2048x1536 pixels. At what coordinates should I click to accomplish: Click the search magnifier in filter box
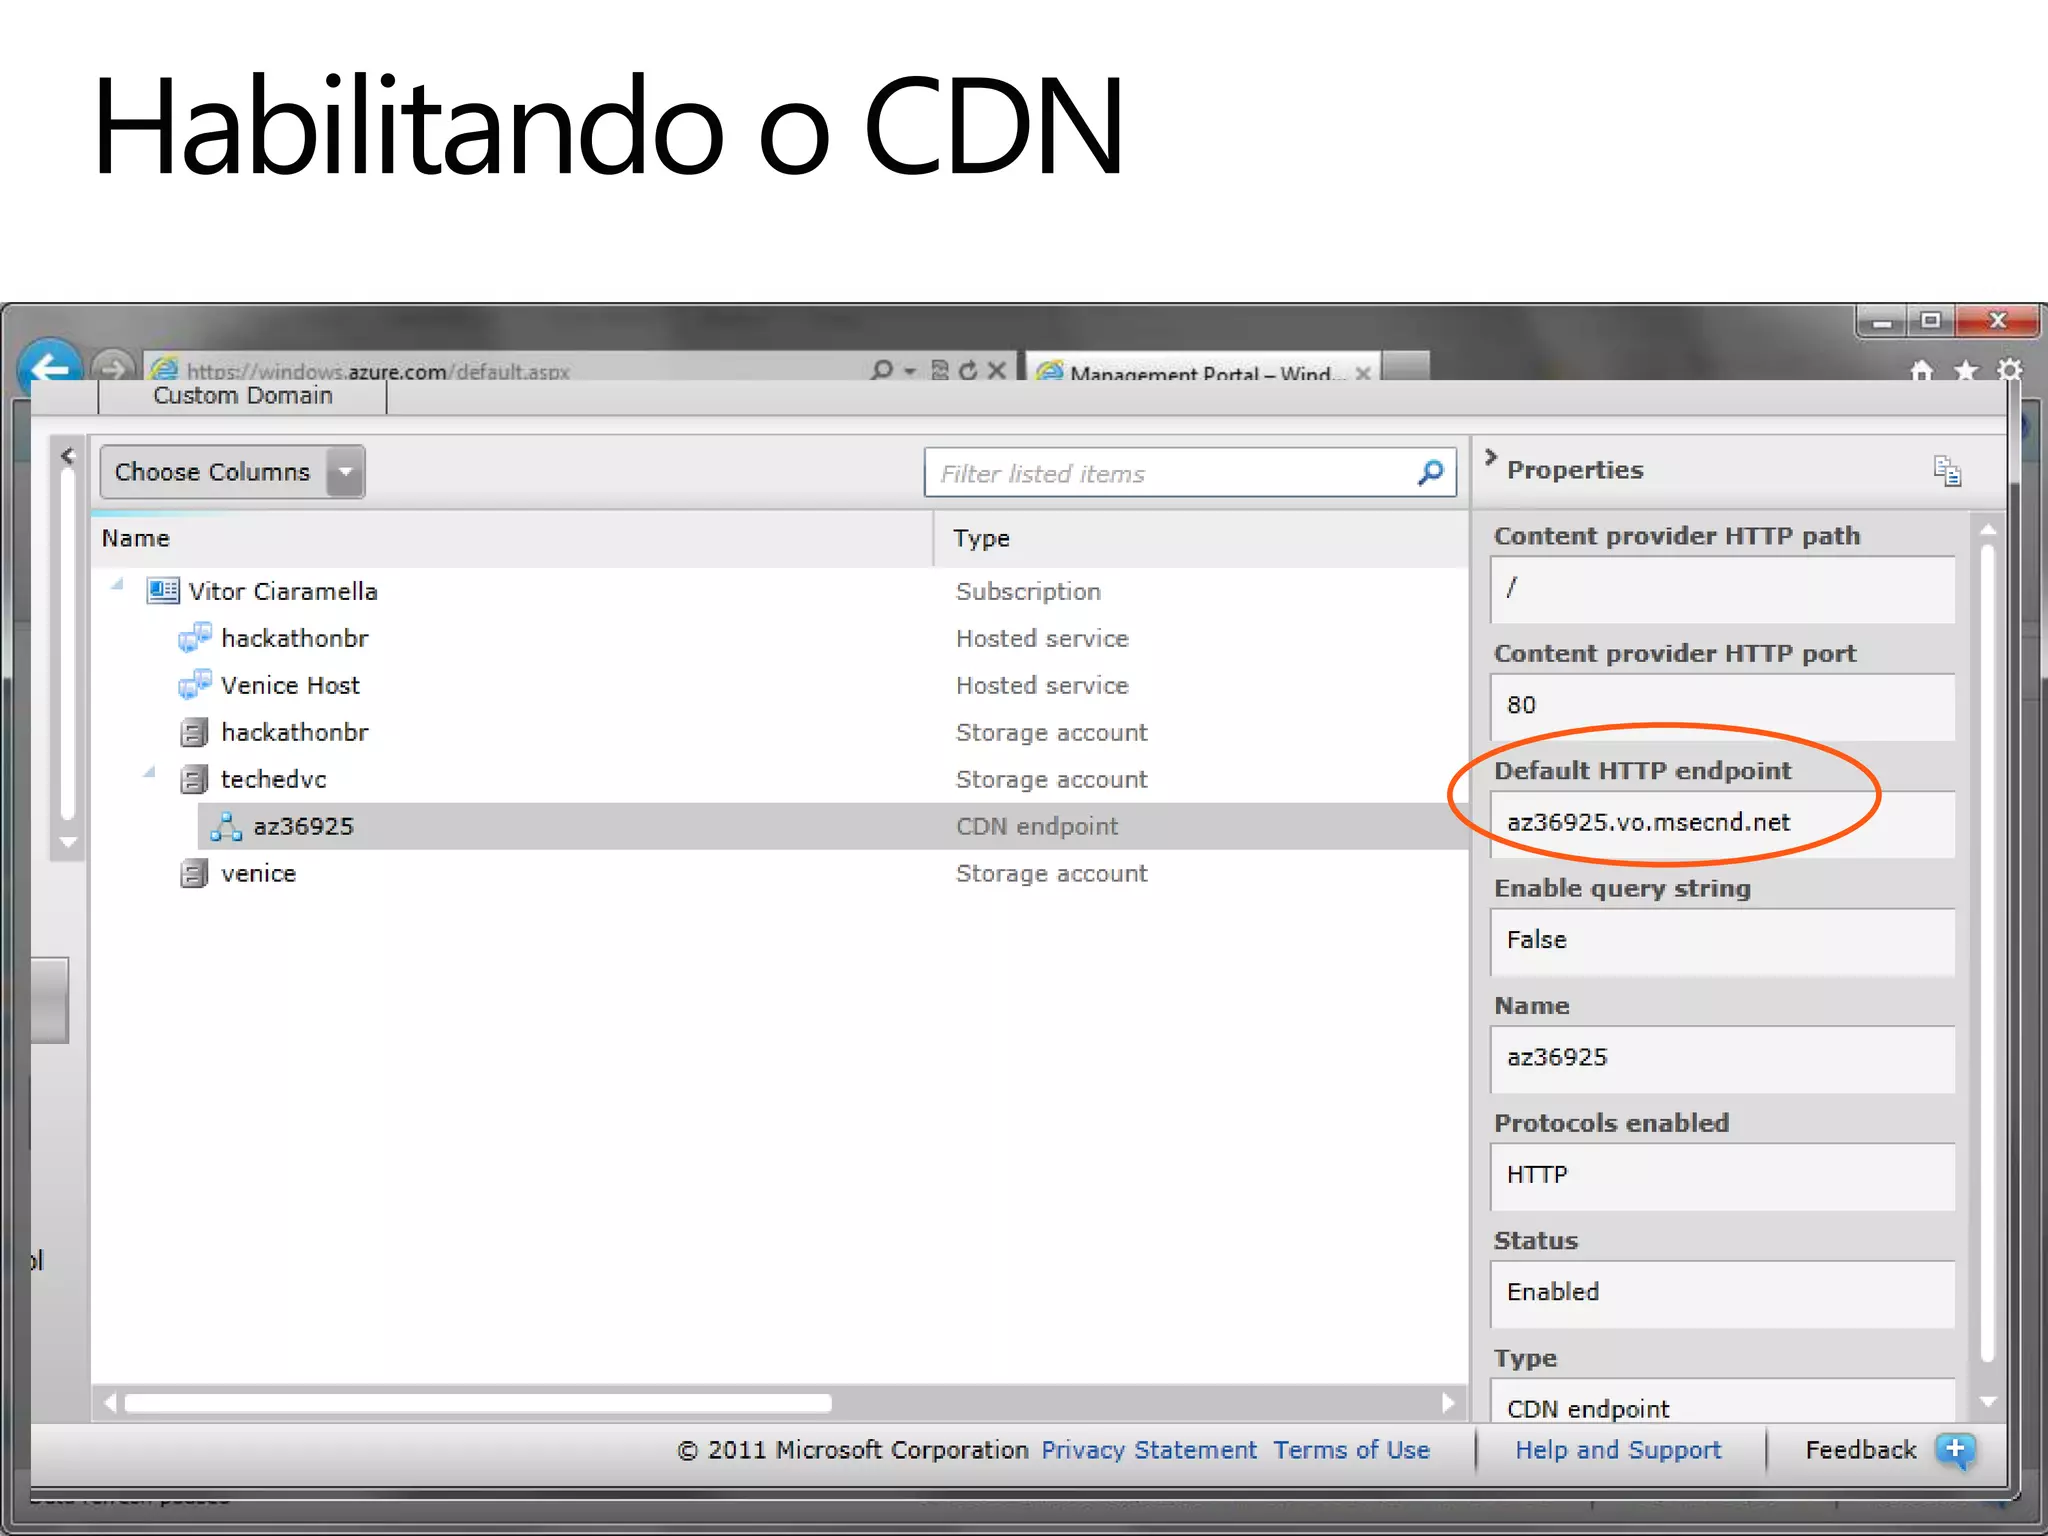click(x=1430, y=473)
